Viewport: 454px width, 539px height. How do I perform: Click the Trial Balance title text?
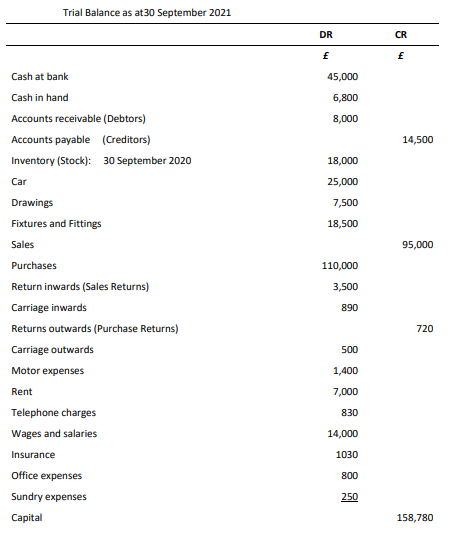(x=147, y=13)
